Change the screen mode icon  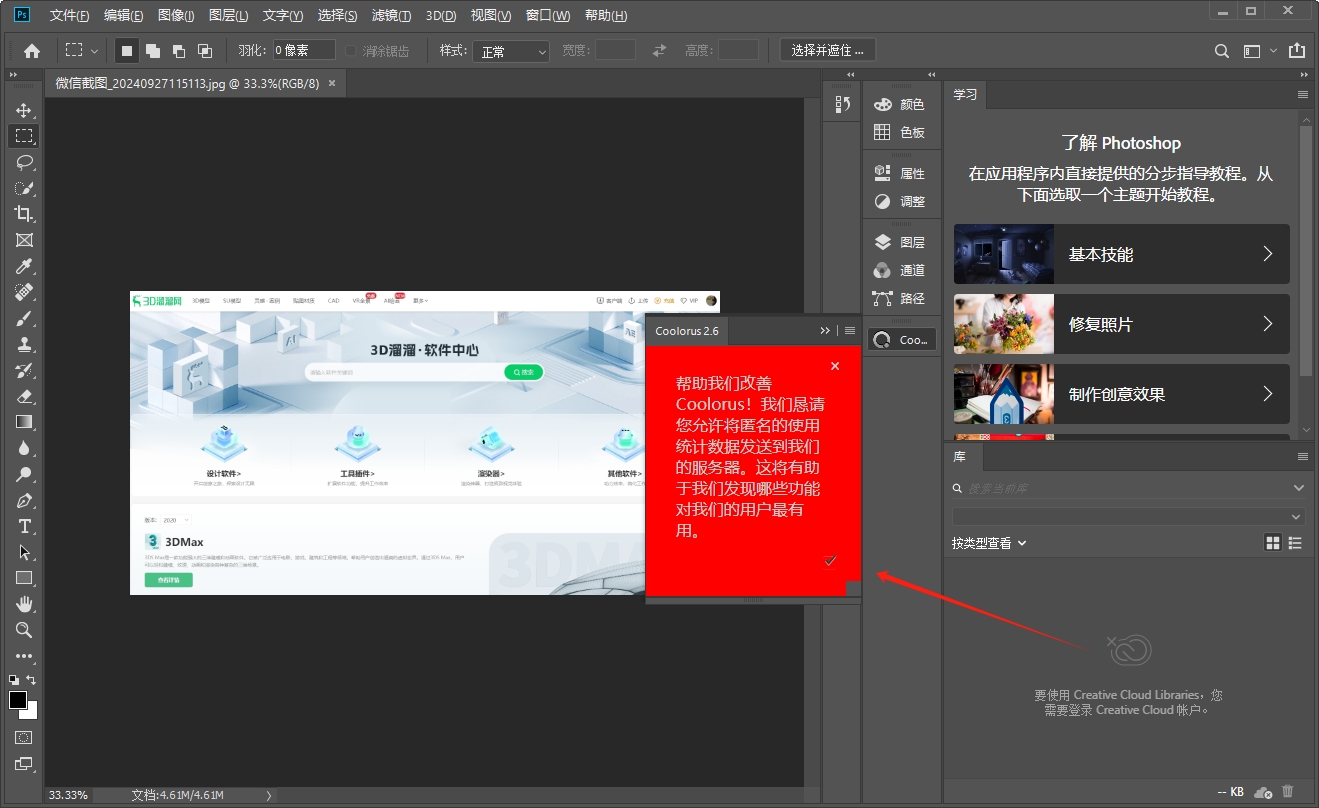click(x=24, y=764)
